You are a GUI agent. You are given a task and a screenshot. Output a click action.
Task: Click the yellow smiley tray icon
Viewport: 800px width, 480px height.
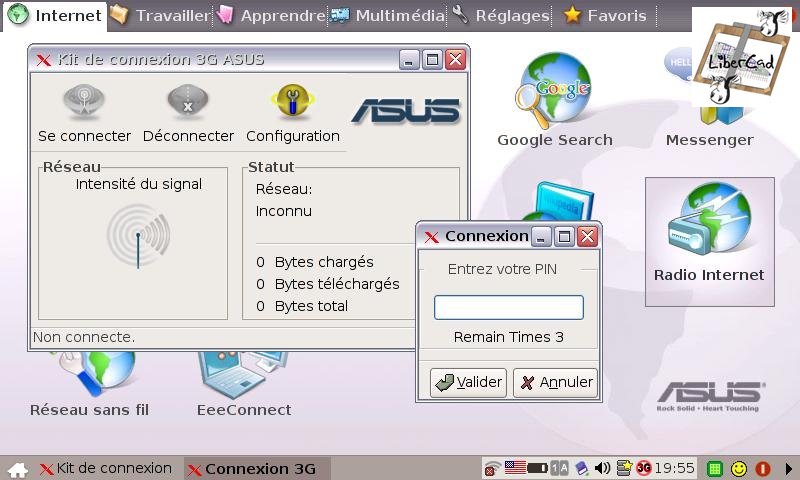click(x=739, y=468)
